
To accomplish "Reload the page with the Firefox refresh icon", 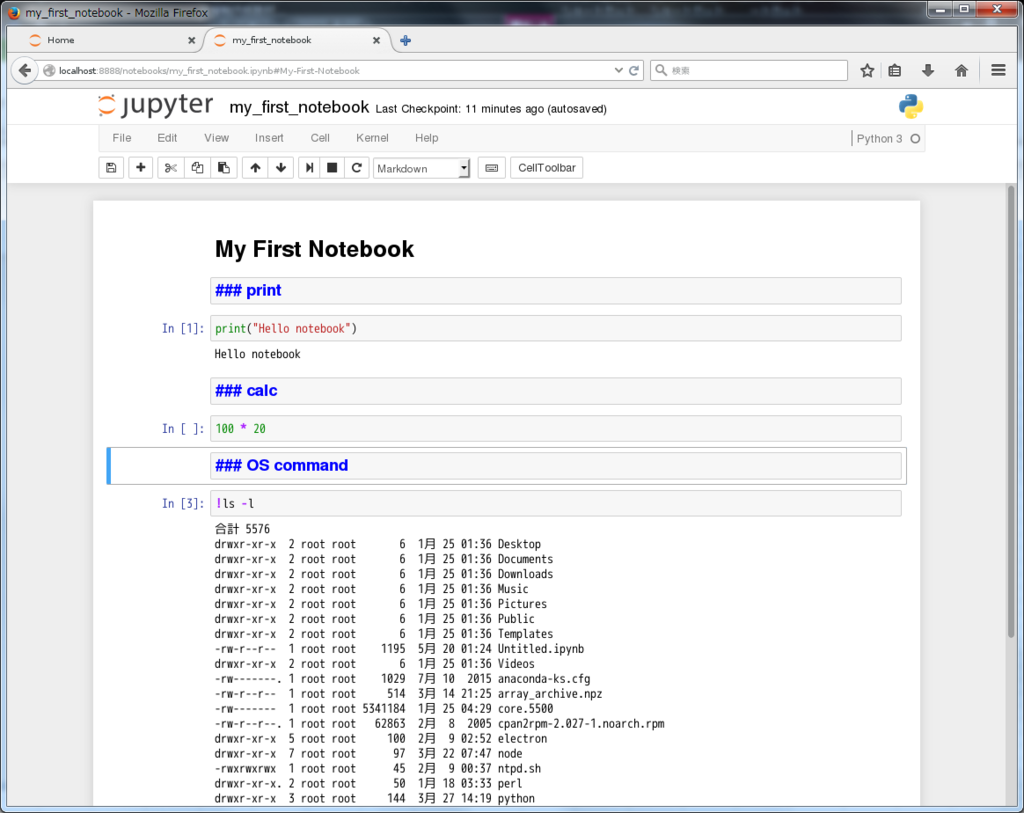I will (633, 71).
